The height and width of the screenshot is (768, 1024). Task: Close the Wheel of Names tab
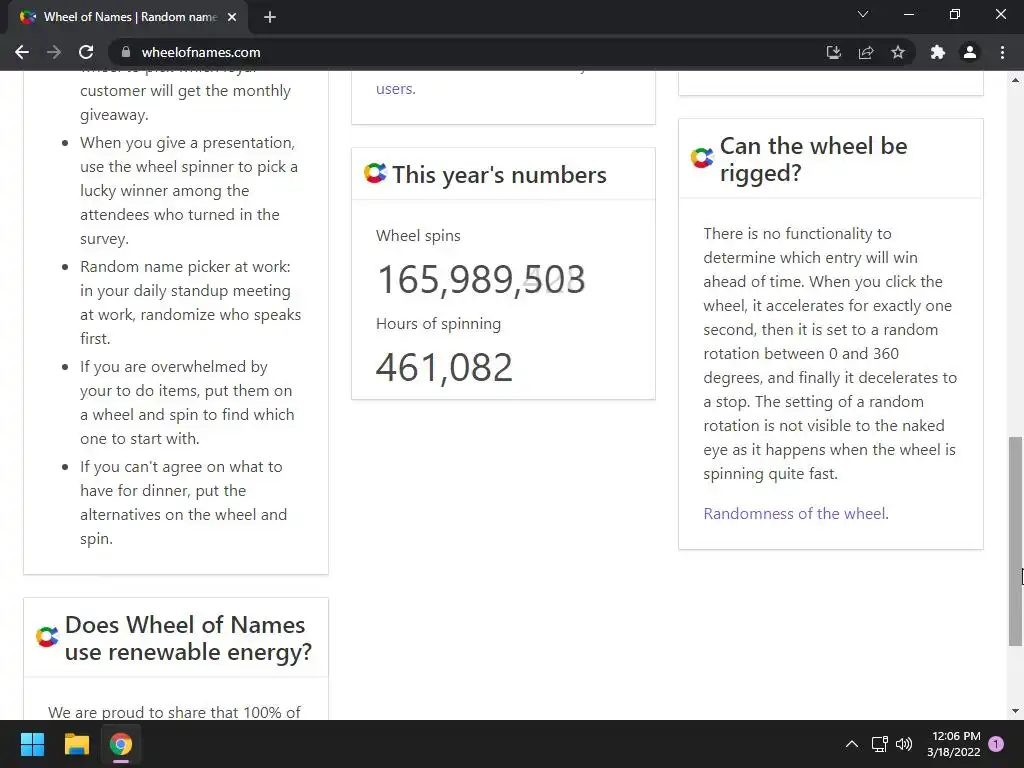click(232, 17)
